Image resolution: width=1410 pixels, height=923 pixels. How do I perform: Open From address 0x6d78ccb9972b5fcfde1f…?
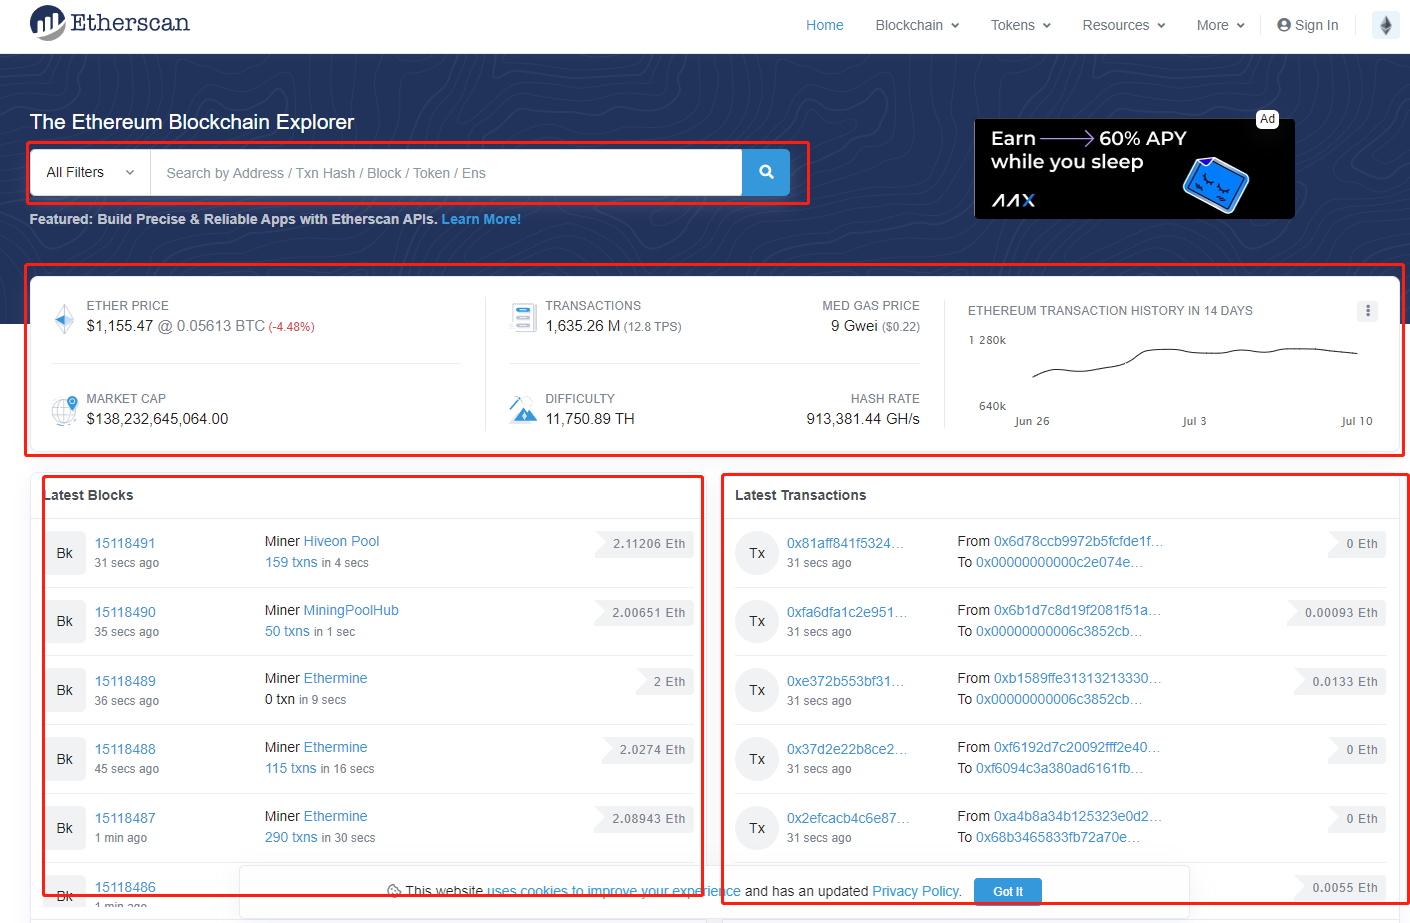click(x=1078, y=541)
